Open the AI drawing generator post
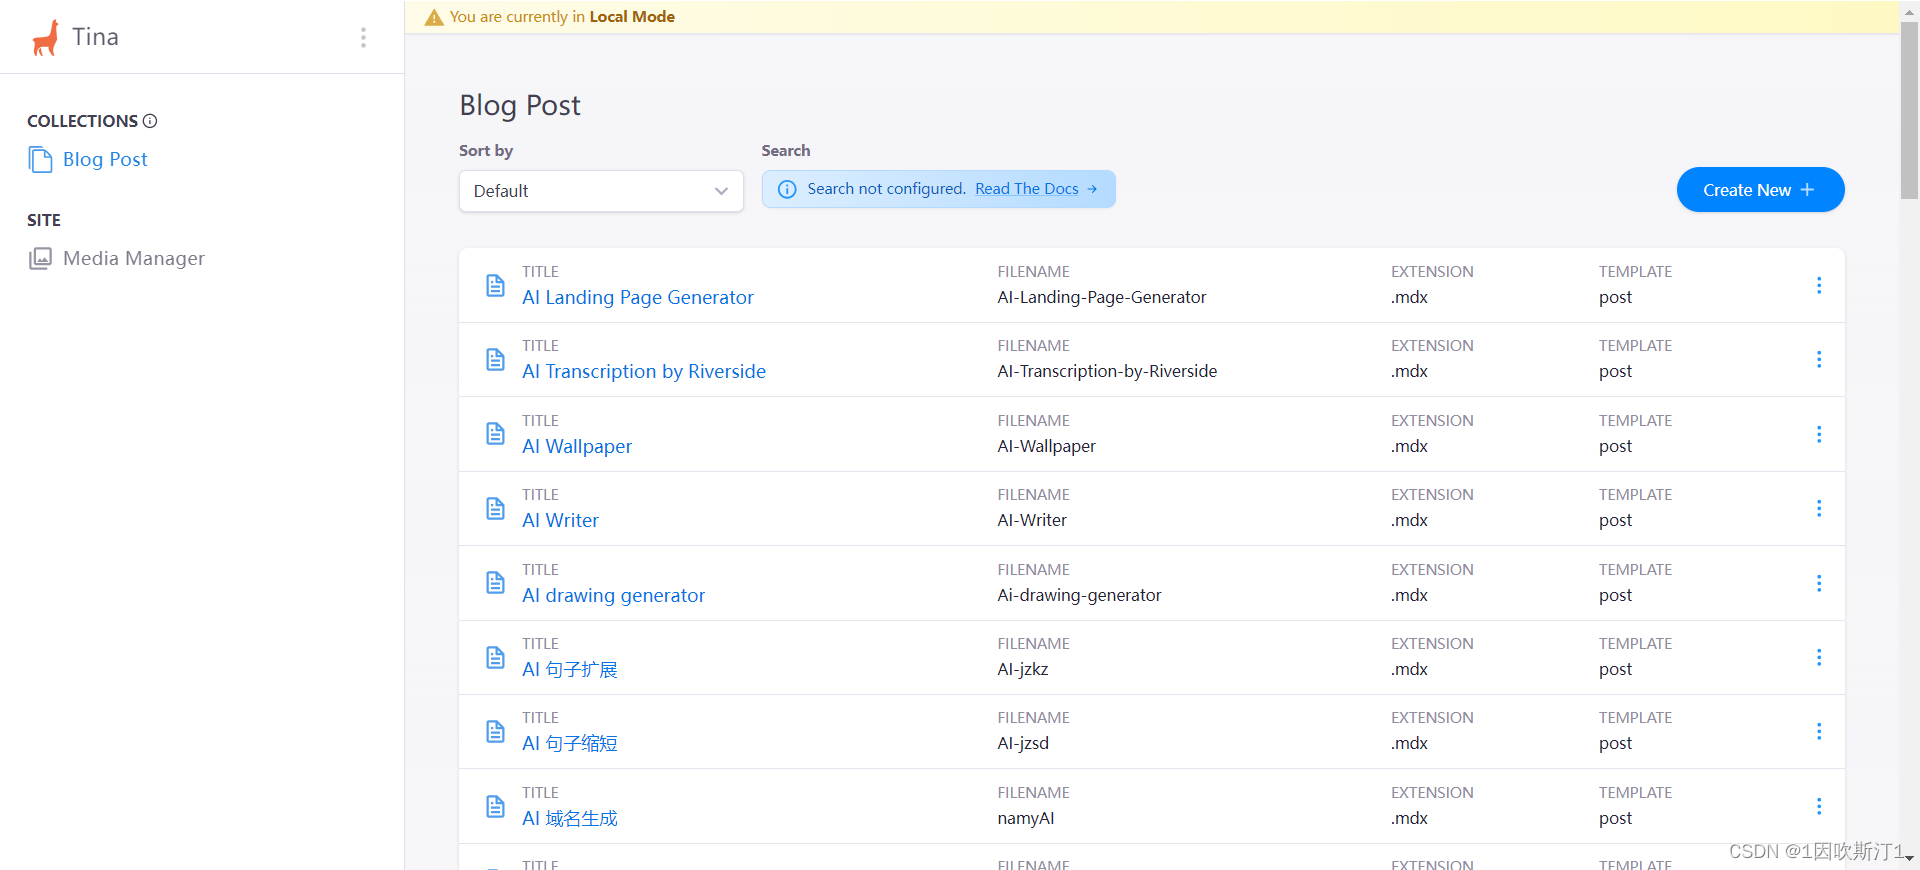 pos(613,596)
